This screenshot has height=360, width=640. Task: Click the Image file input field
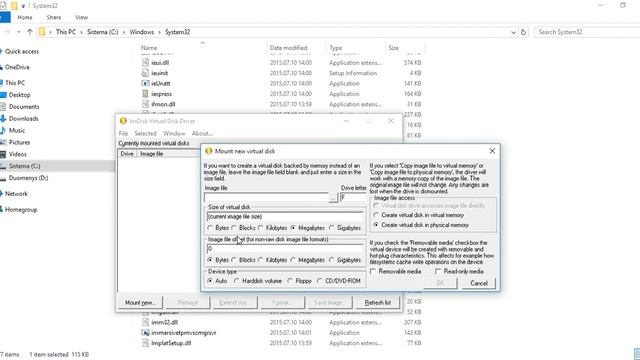[266, 198]
